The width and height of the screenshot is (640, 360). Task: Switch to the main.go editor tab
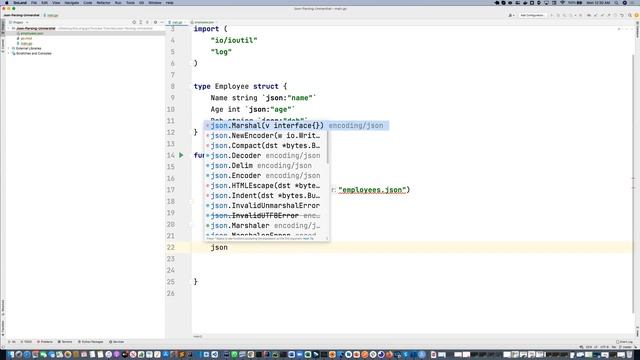pyautogui.click(x=177, y=22)
